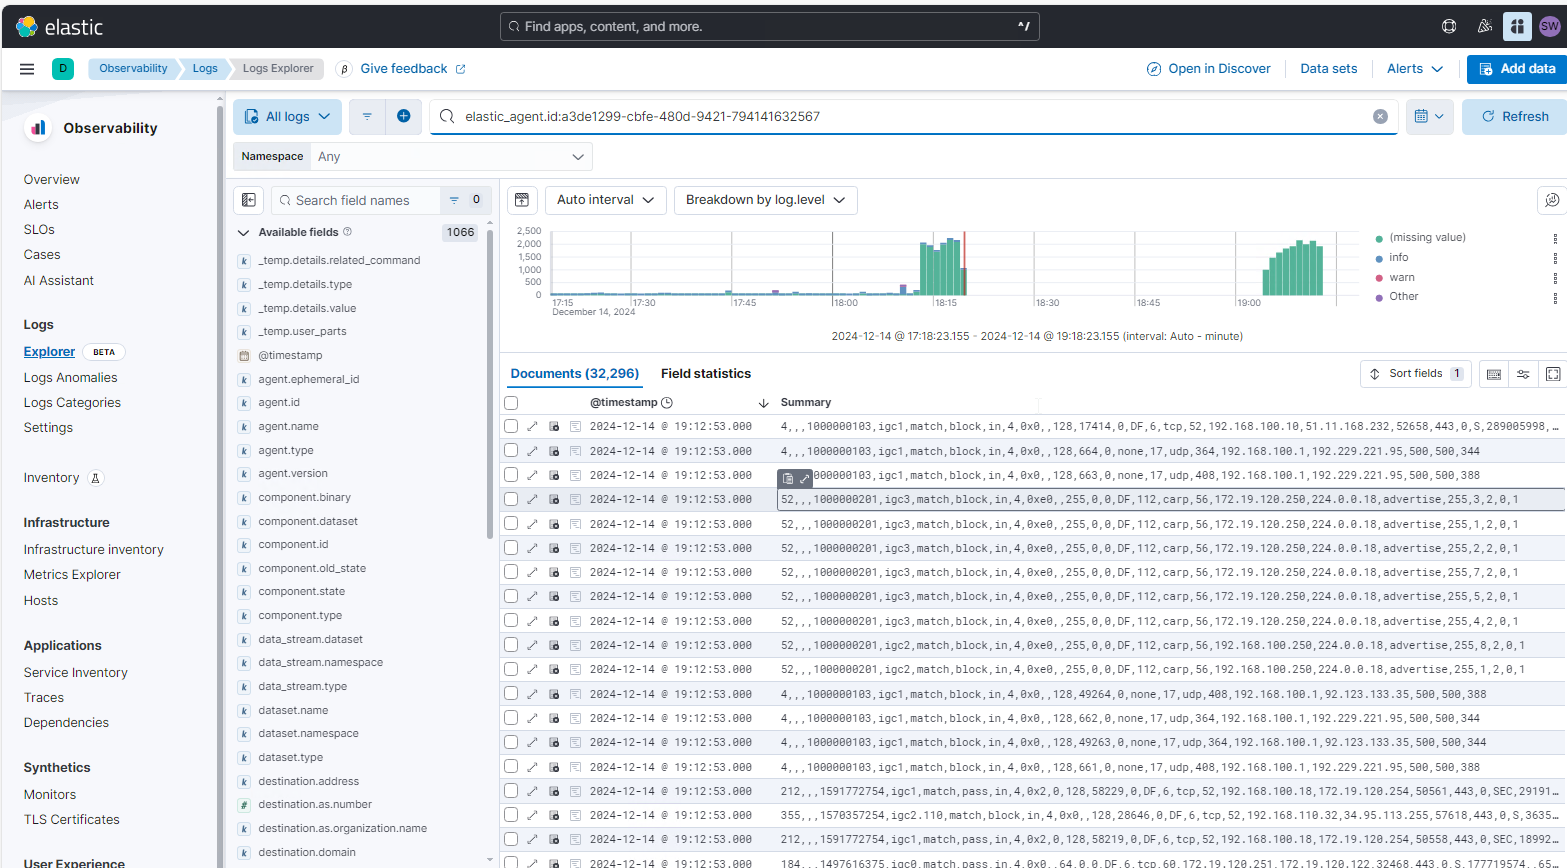Screen dimensions: 1567x868
Task: Open Breakdown by log.level dropdown
Action: (x=765, y=200)
